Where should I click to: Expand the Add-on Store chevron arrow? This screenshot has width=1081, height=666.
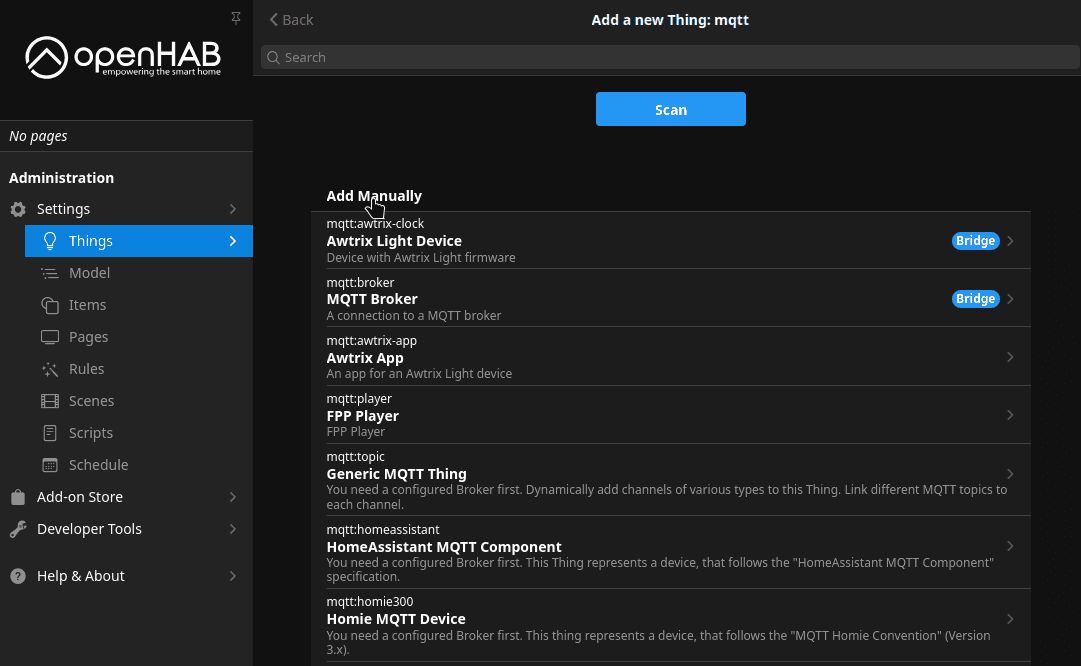[233, 497]
